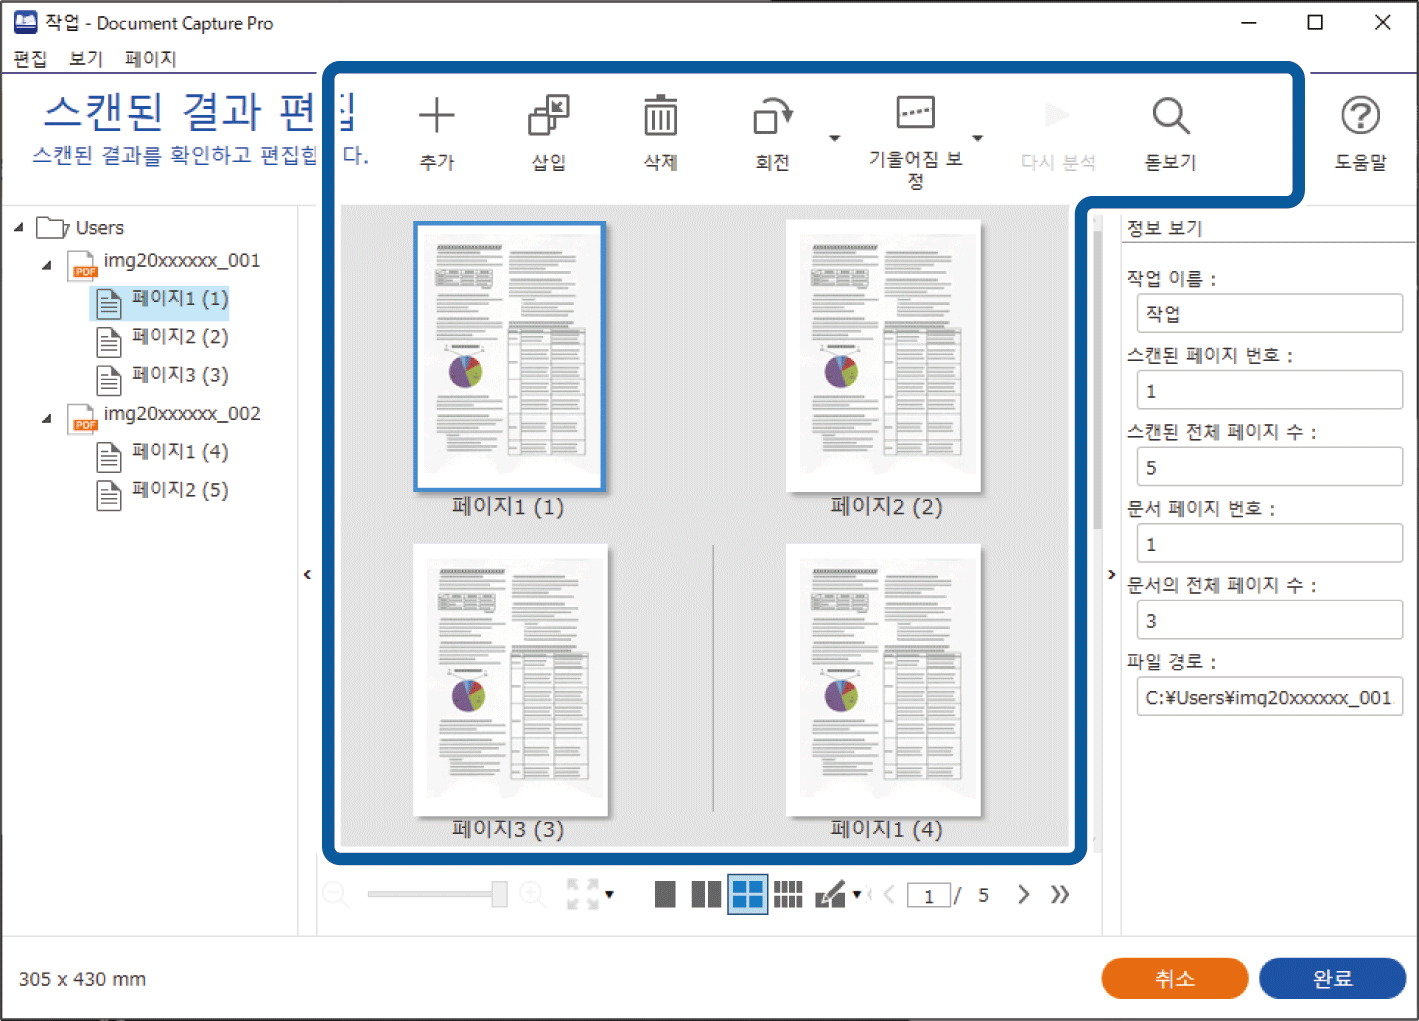Switch to single-page view layout
This screenshot has height=1021, width=1419.
(665, 894)
